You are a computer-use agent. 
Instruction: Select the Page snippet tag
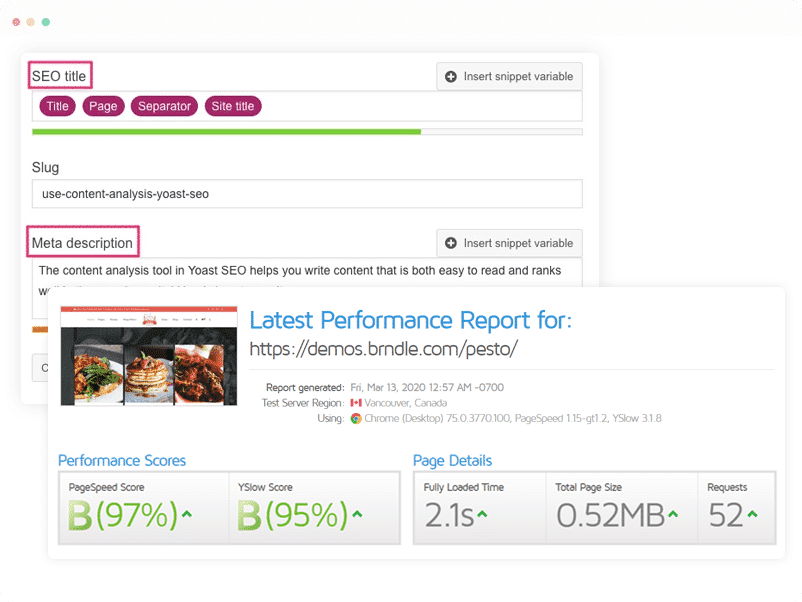pyautogui.click(x=103, y=106)
